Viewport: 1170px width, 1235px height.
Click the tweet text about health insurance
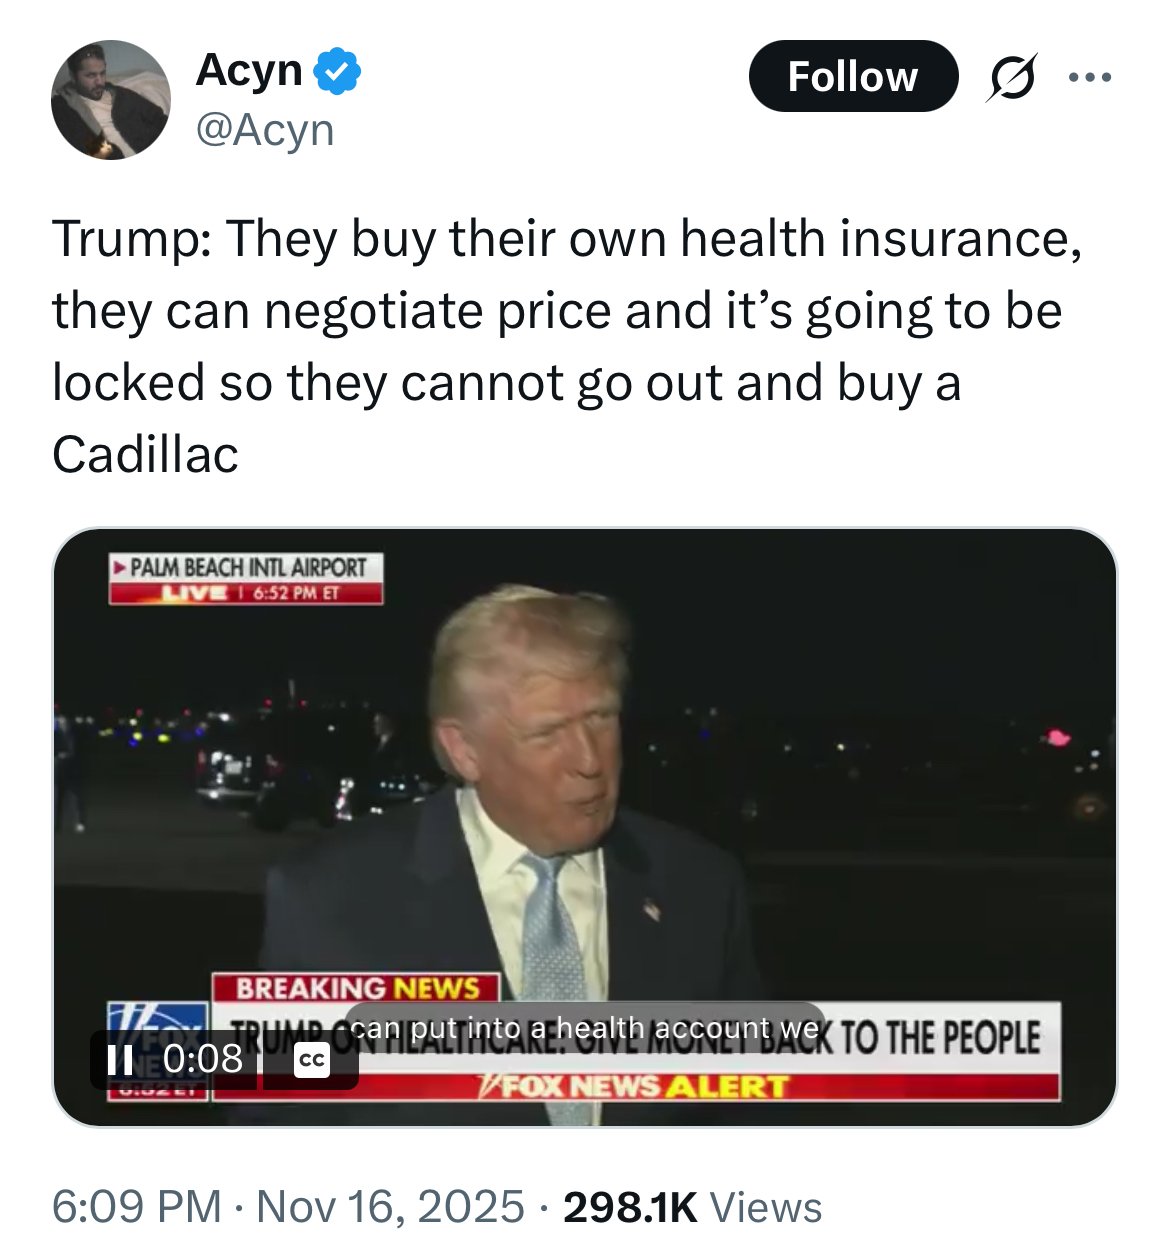point(567,346)
